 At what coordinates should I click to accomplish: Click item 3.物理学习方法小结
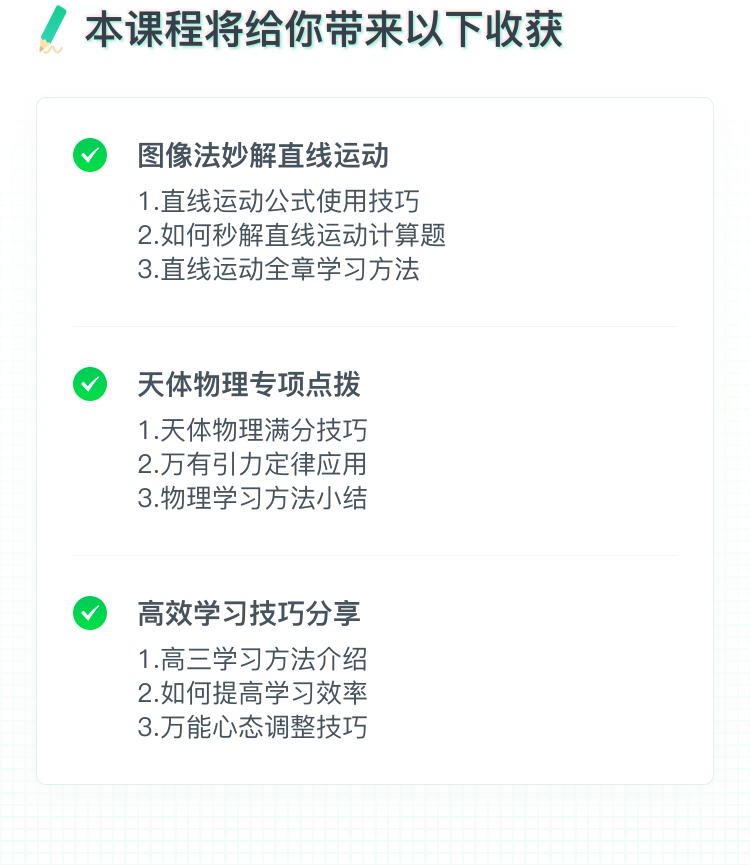[253, 498]
